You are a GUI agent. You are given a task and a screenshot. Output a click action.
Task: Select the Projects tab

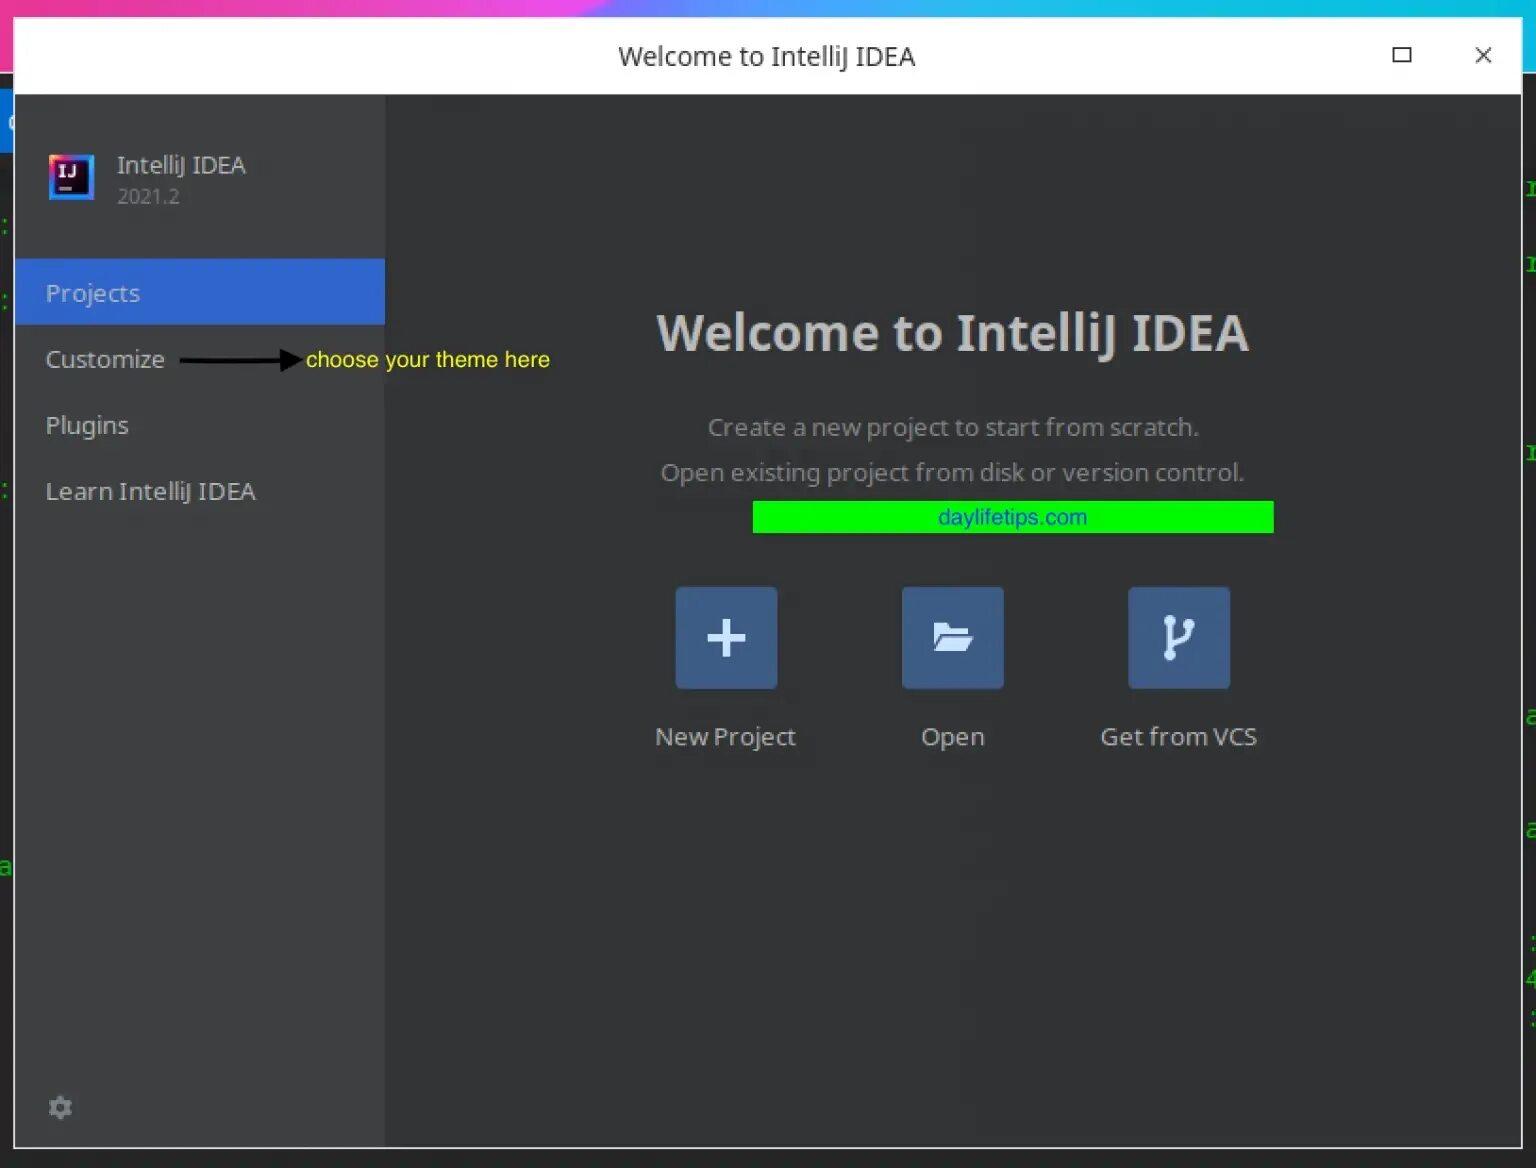pos(200,292)
